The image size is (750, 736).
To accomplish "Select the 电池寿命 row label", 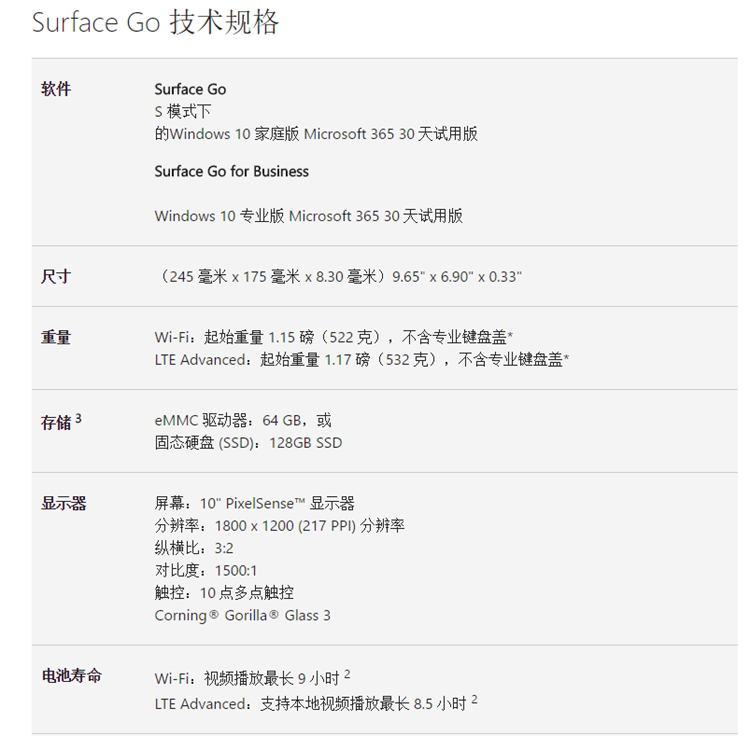I will pos(71,676).
